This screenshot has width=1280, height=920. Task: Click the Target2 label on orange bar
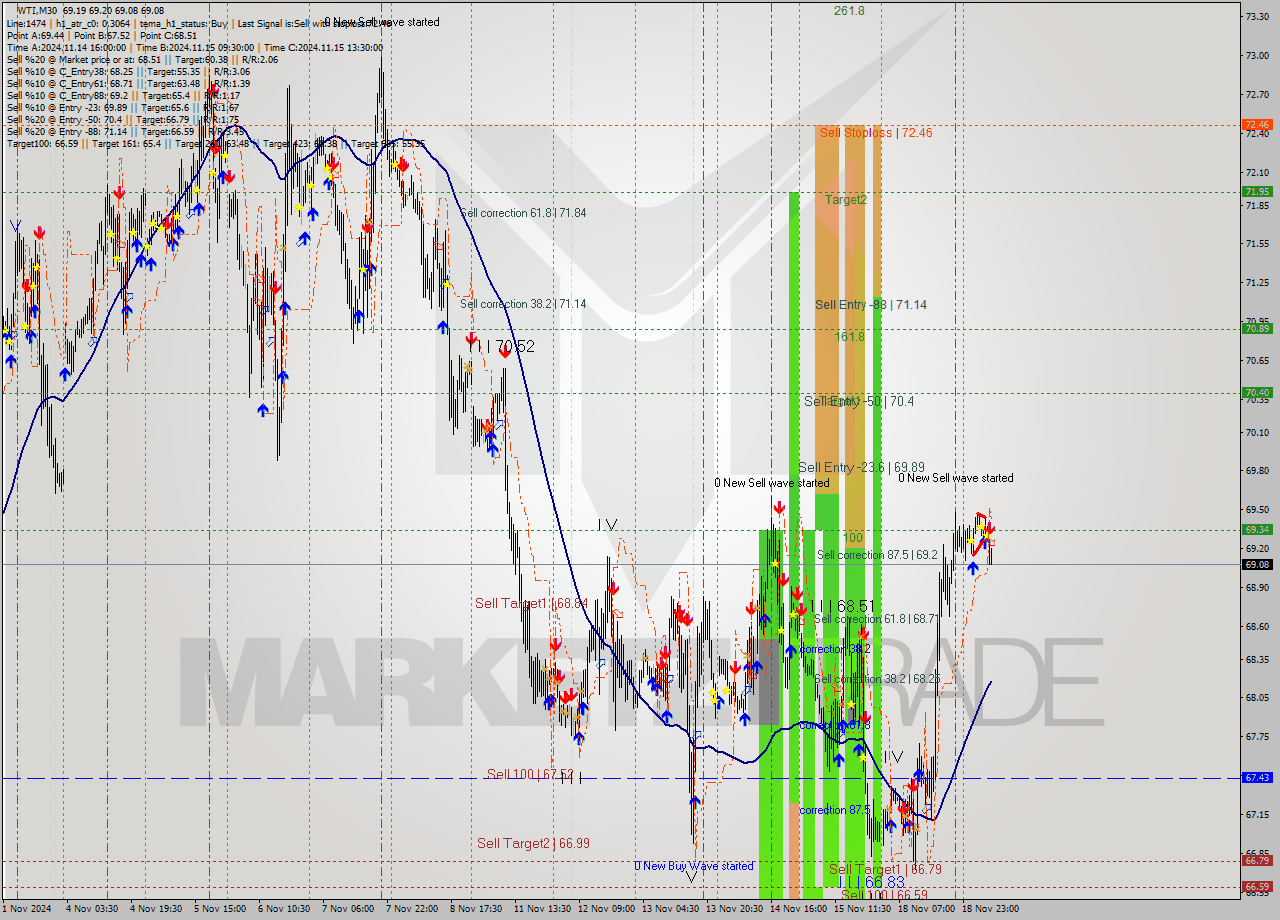click(846, 199)
